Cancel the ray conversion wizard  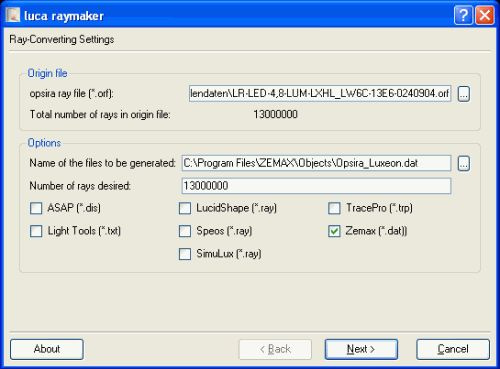[x=453, y=349]
